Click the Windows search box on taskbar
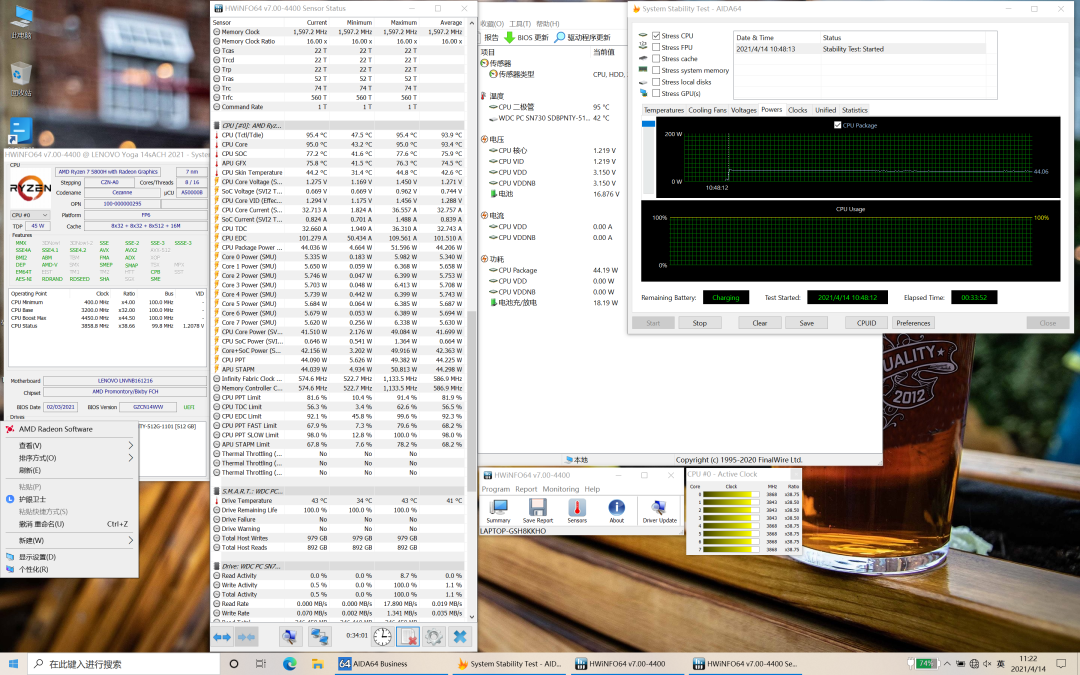Screen dimensions: 1080x675 pyautogui.click(x=120, y=664)
